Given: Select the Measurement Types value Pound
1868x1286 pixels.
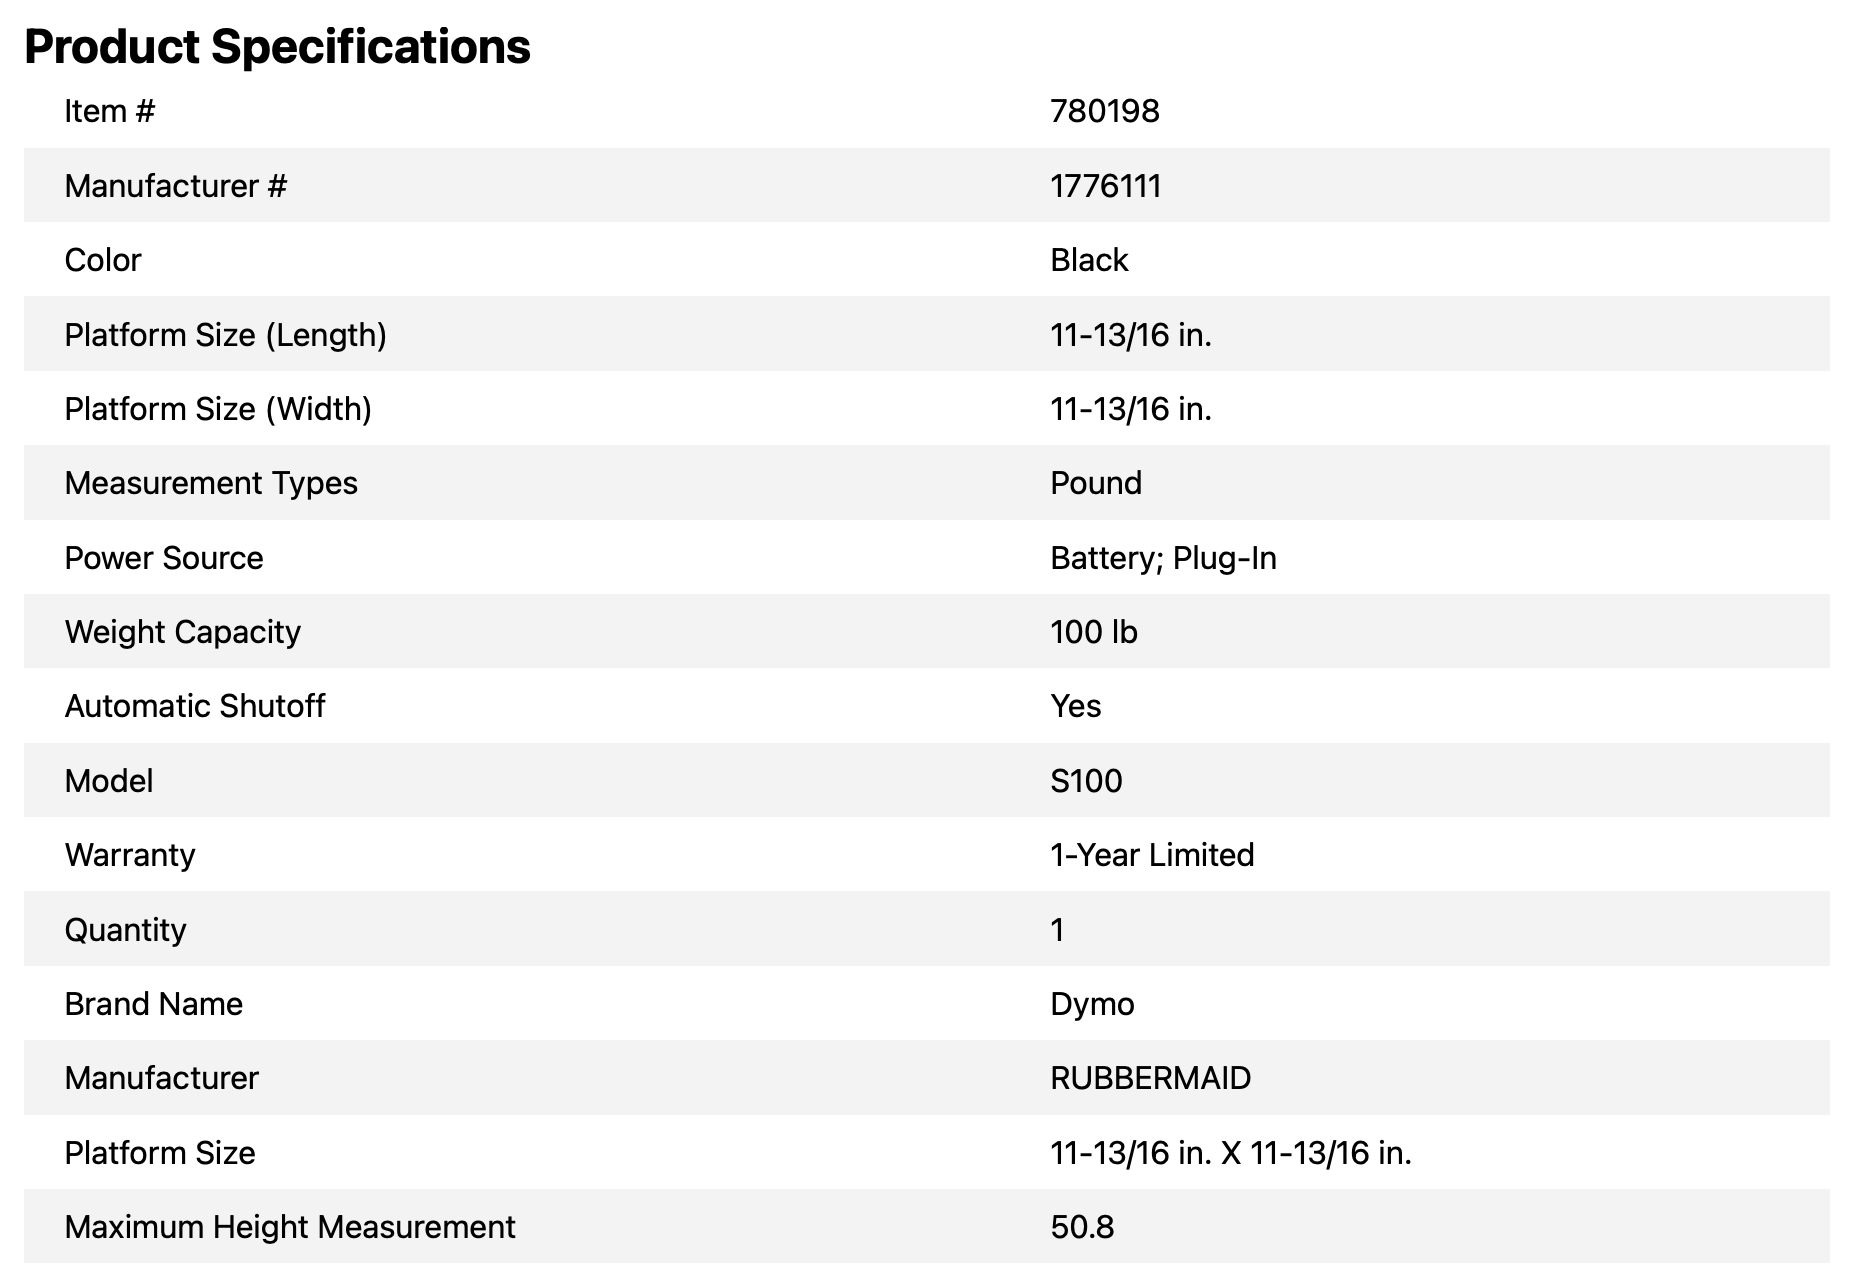Looking at the screenshot, I should (1095, 483).
